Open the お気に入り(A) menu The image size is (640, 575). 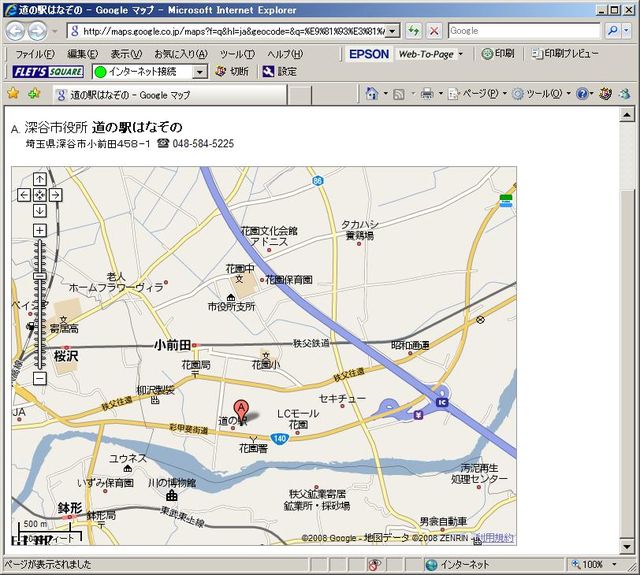point(180,53)
